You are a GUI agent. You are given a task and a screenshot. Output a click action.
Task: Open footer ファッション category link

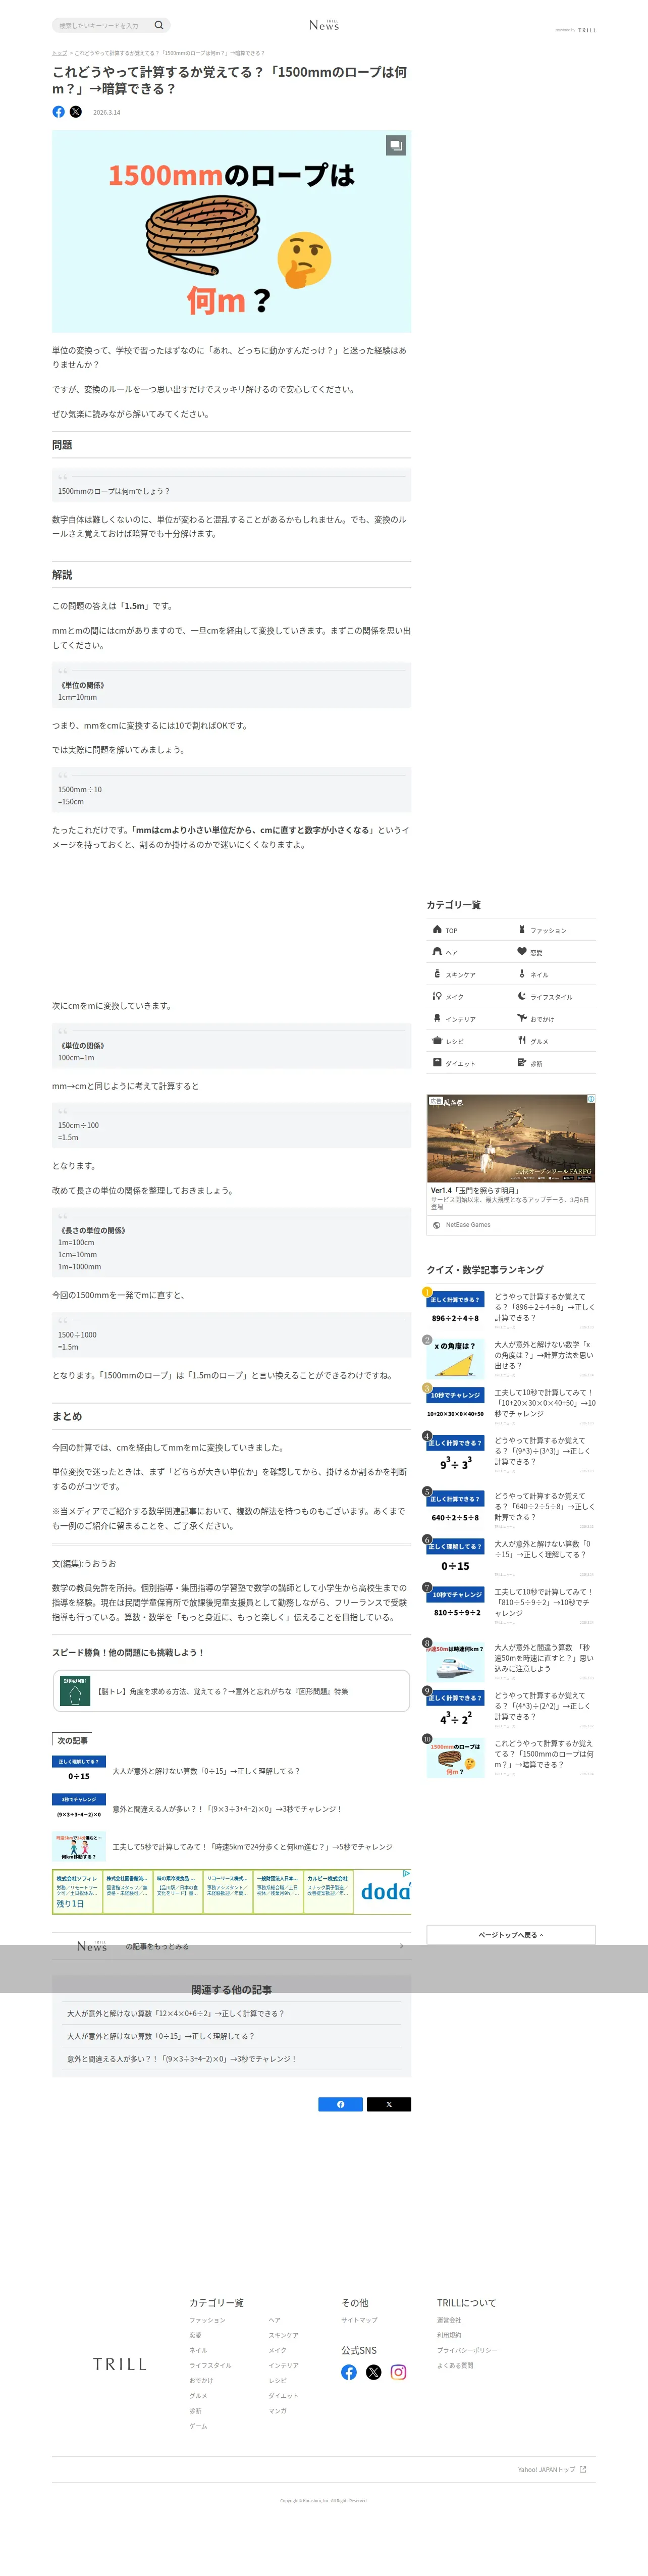[x=208, y=2320]
